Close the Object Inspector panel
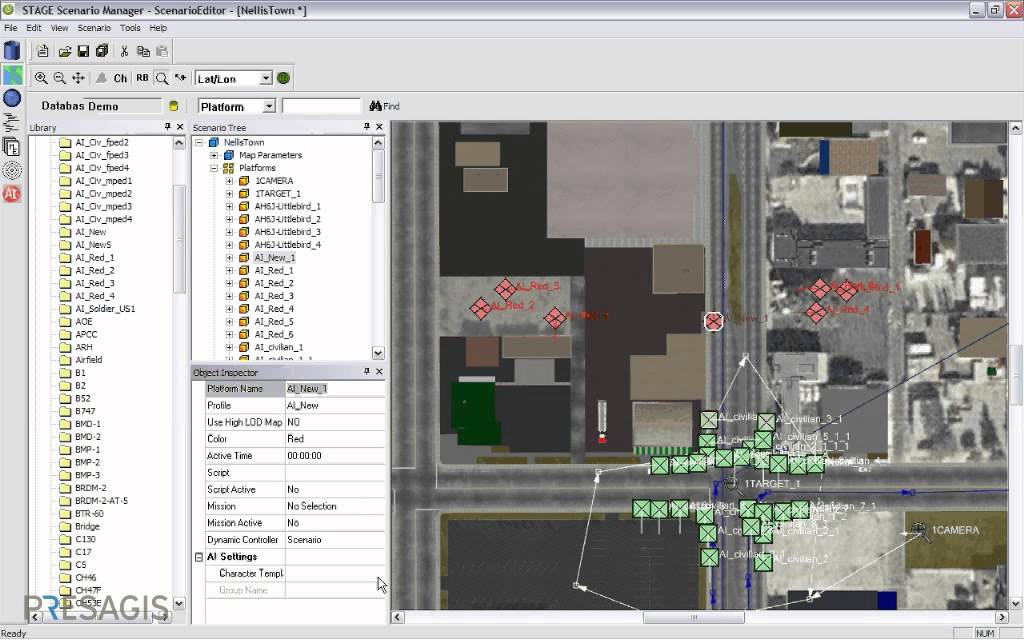The image size is (1024, 640). coord(379,372)
